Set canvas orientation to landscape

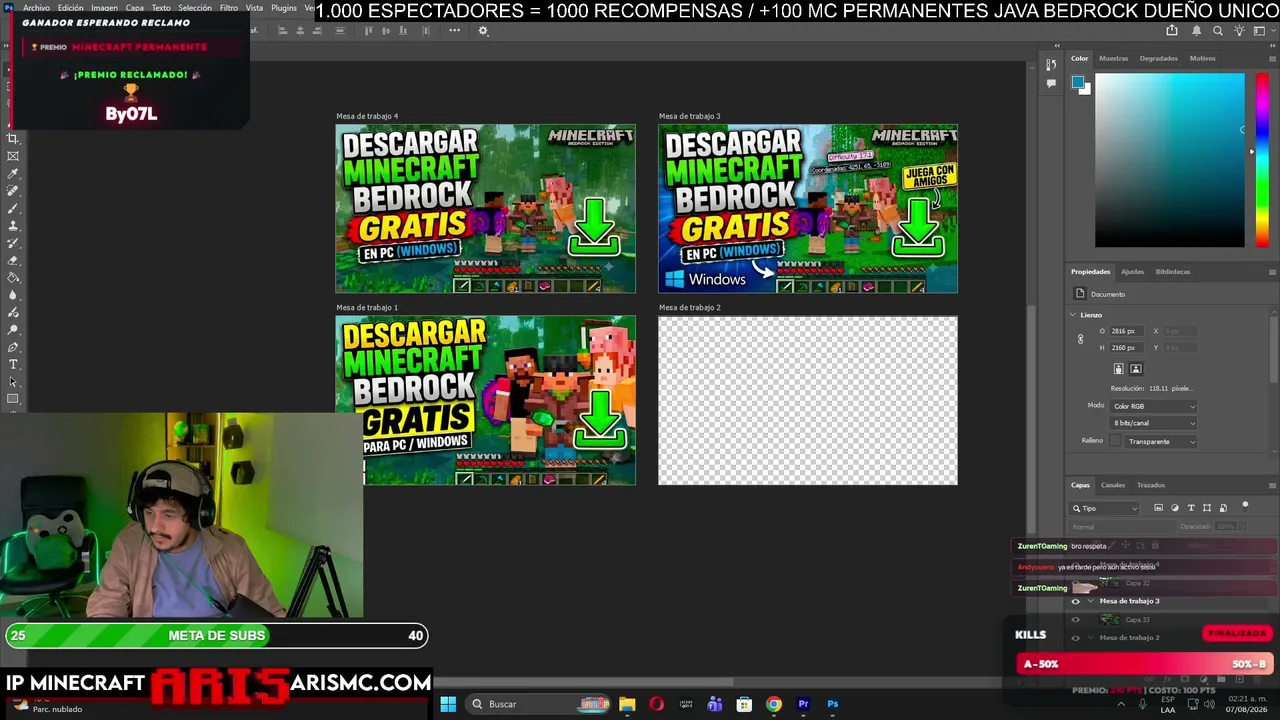pyautogui.click(x=1136, y=369)
